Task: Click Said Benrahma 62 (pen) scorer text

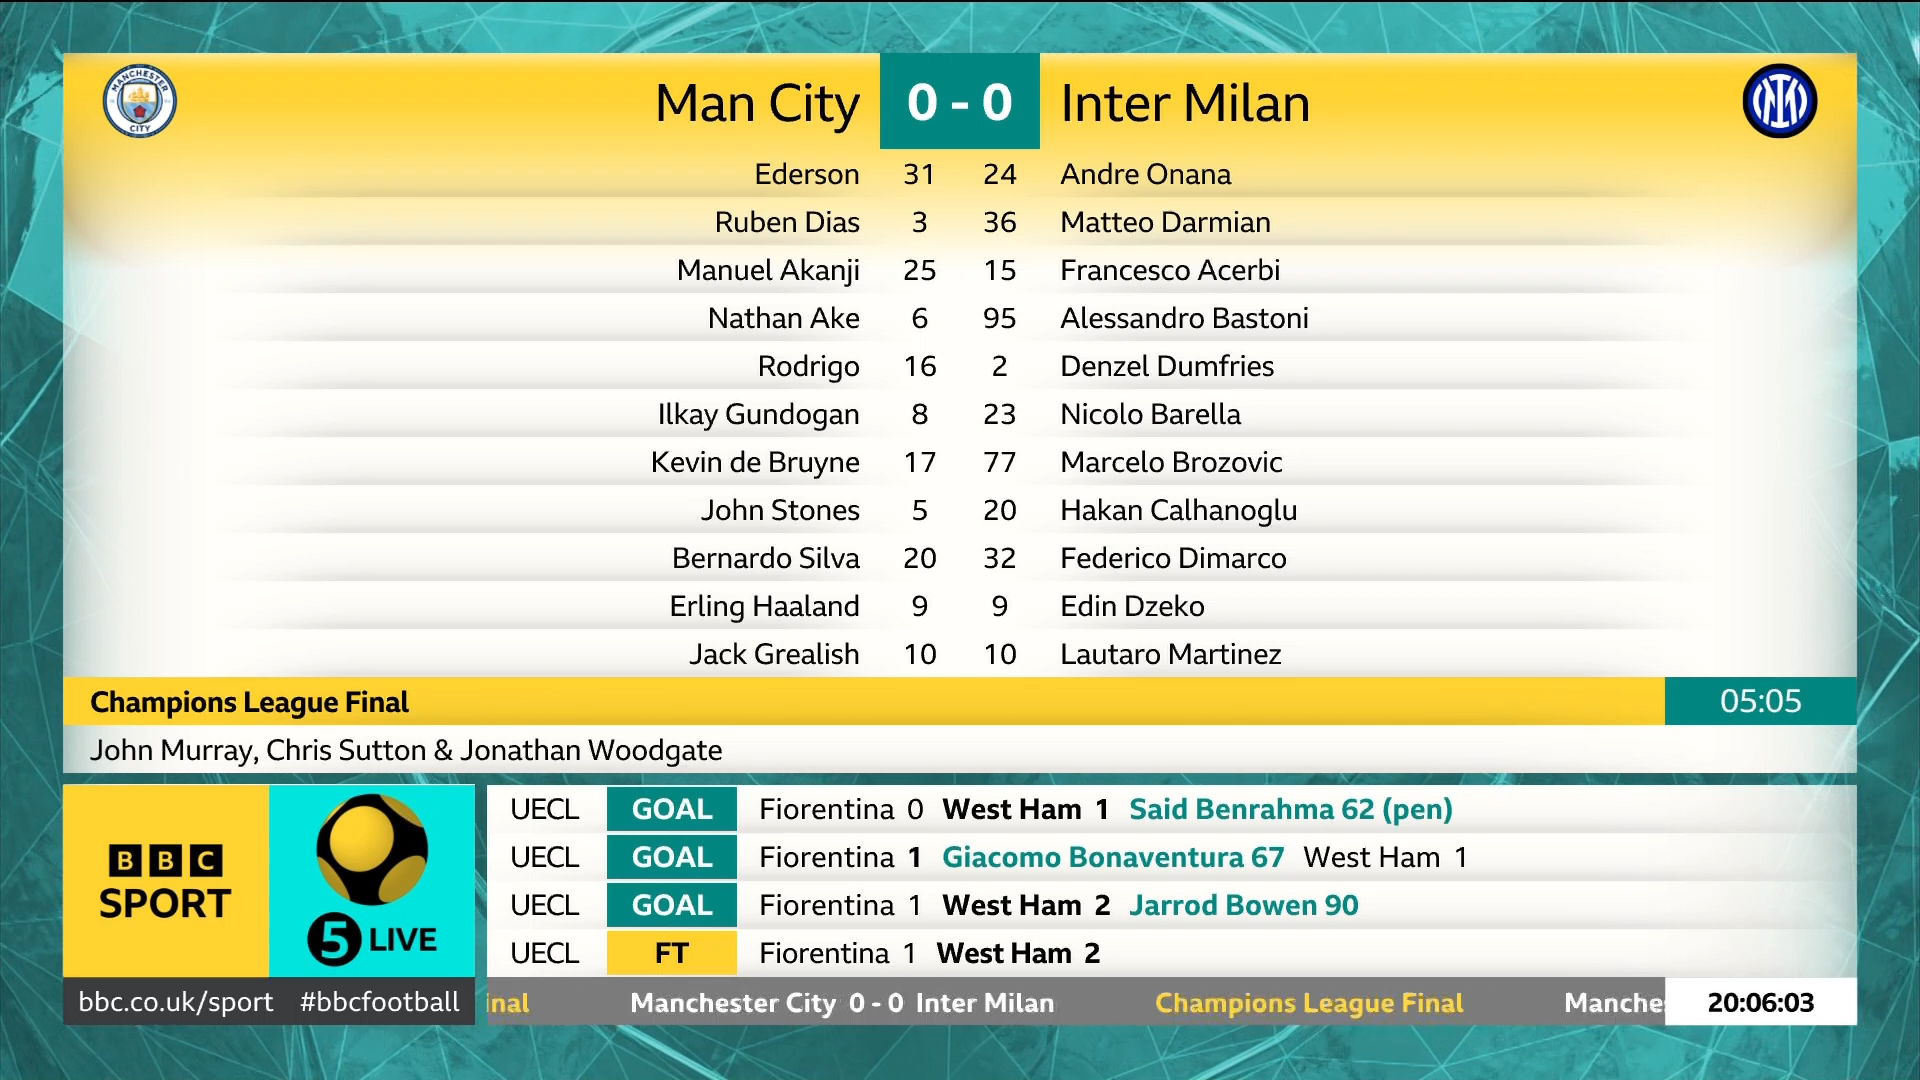Action: click(1290, 809)
